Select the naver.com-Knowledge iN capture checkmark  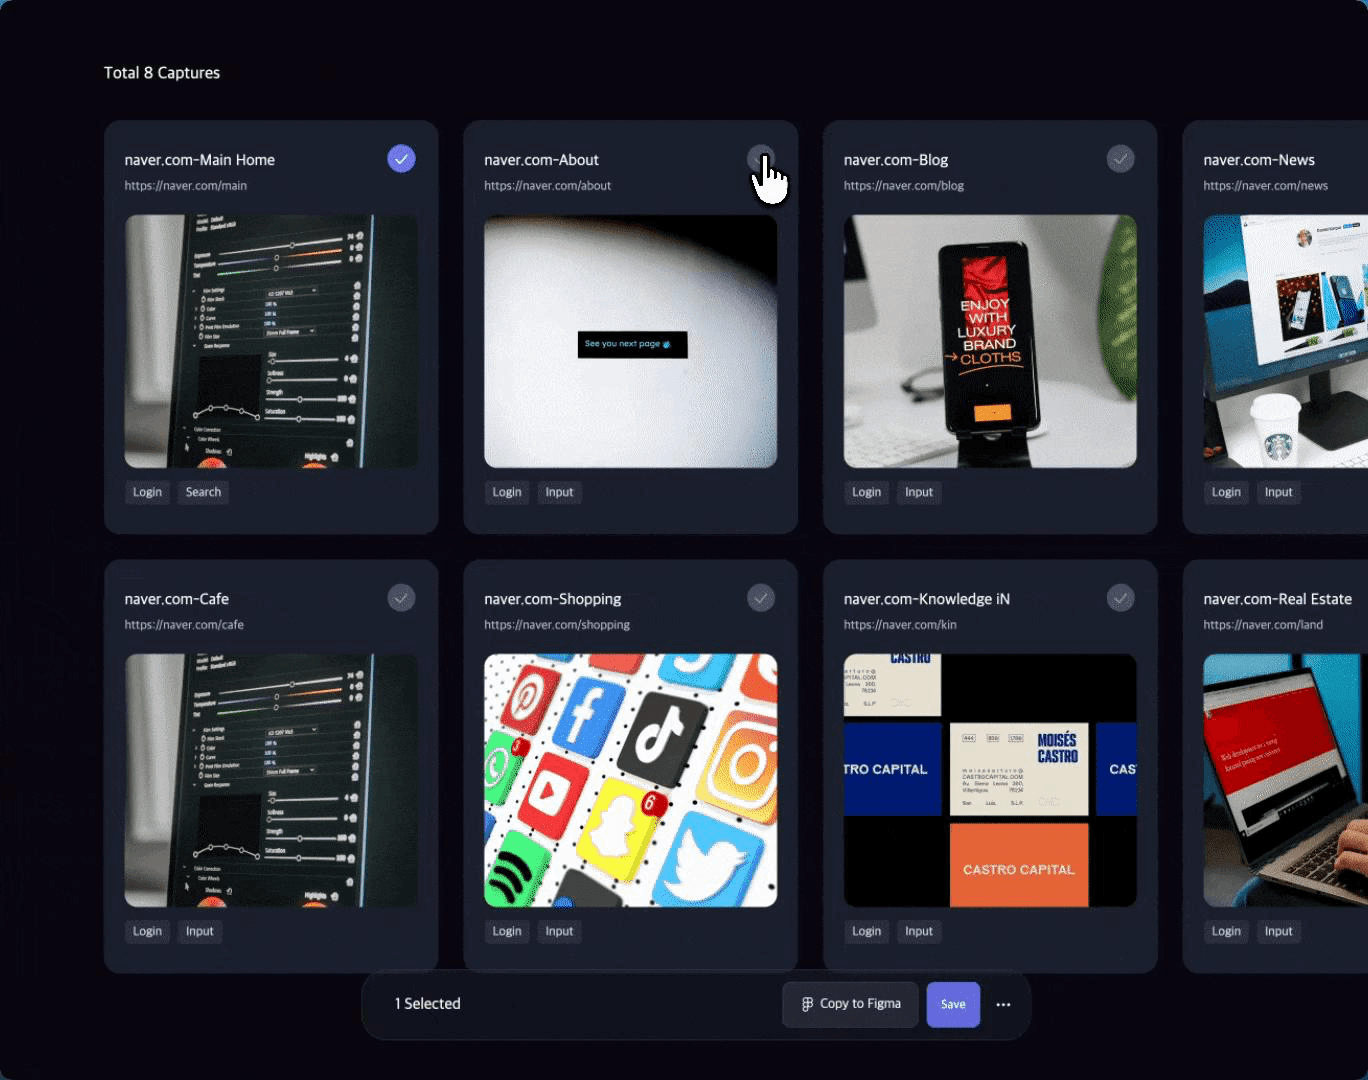point(1120,598)
